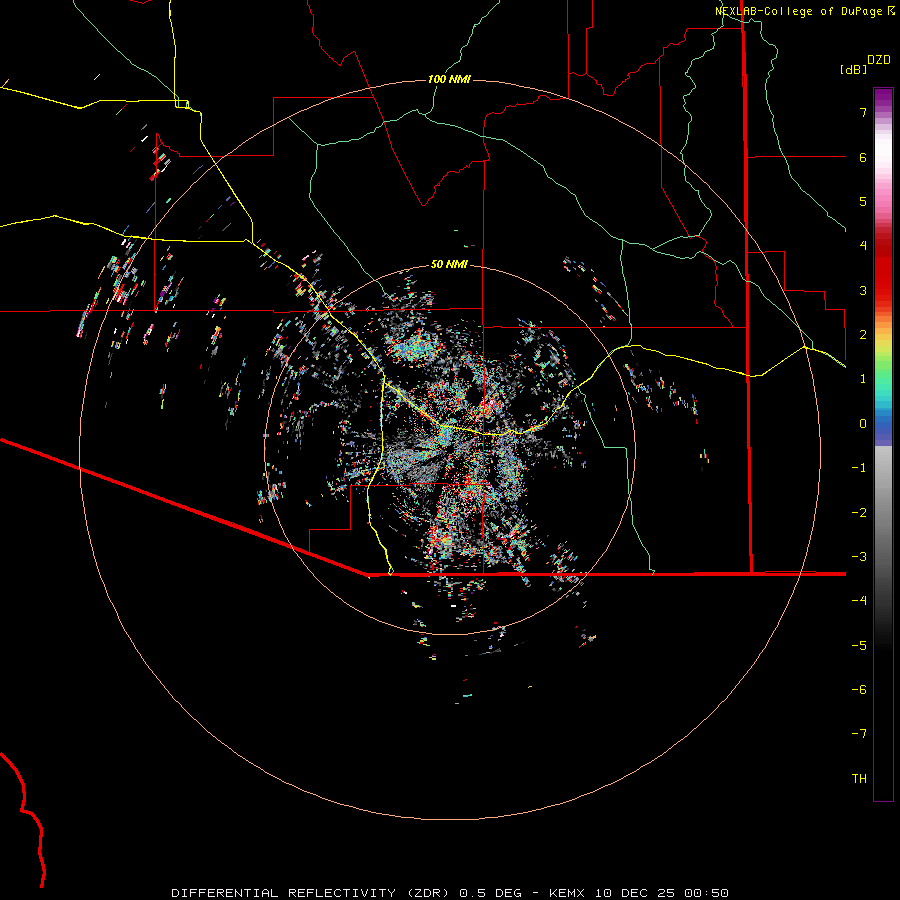Viewport: 900px width, 900px height.
Task: Click the "100 NMI" range ring label
Action: [449, 79]
